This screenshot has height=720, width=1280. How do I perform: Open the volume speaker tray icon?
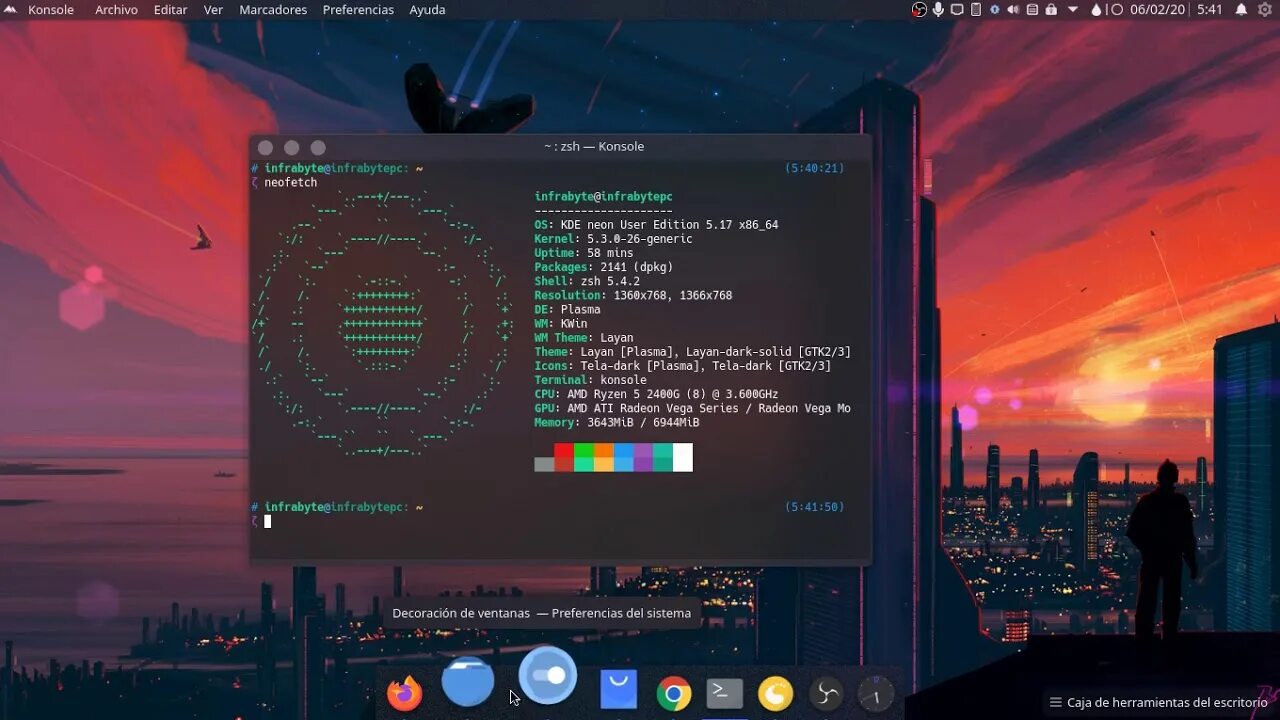1013,10
